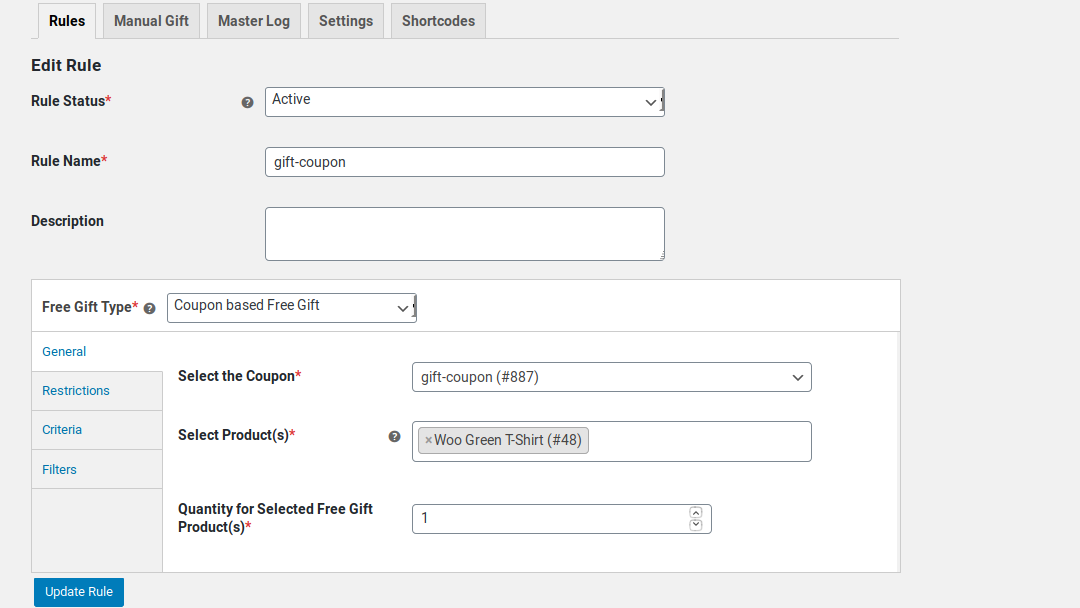This screenshot has width=1080, height=608.
Task: Go to the Settings tab
Action: (x=346, y=21)
